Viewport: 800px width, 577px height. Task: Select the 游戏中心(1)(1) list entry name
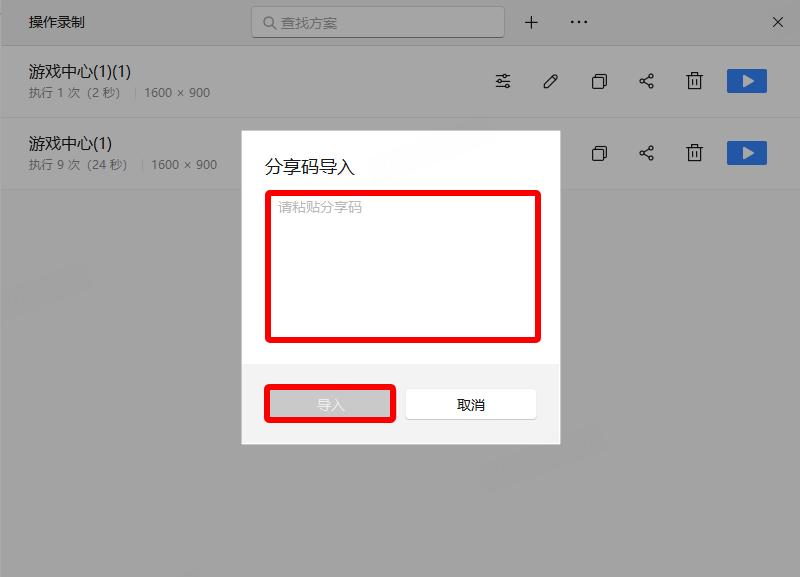(80, 72)
